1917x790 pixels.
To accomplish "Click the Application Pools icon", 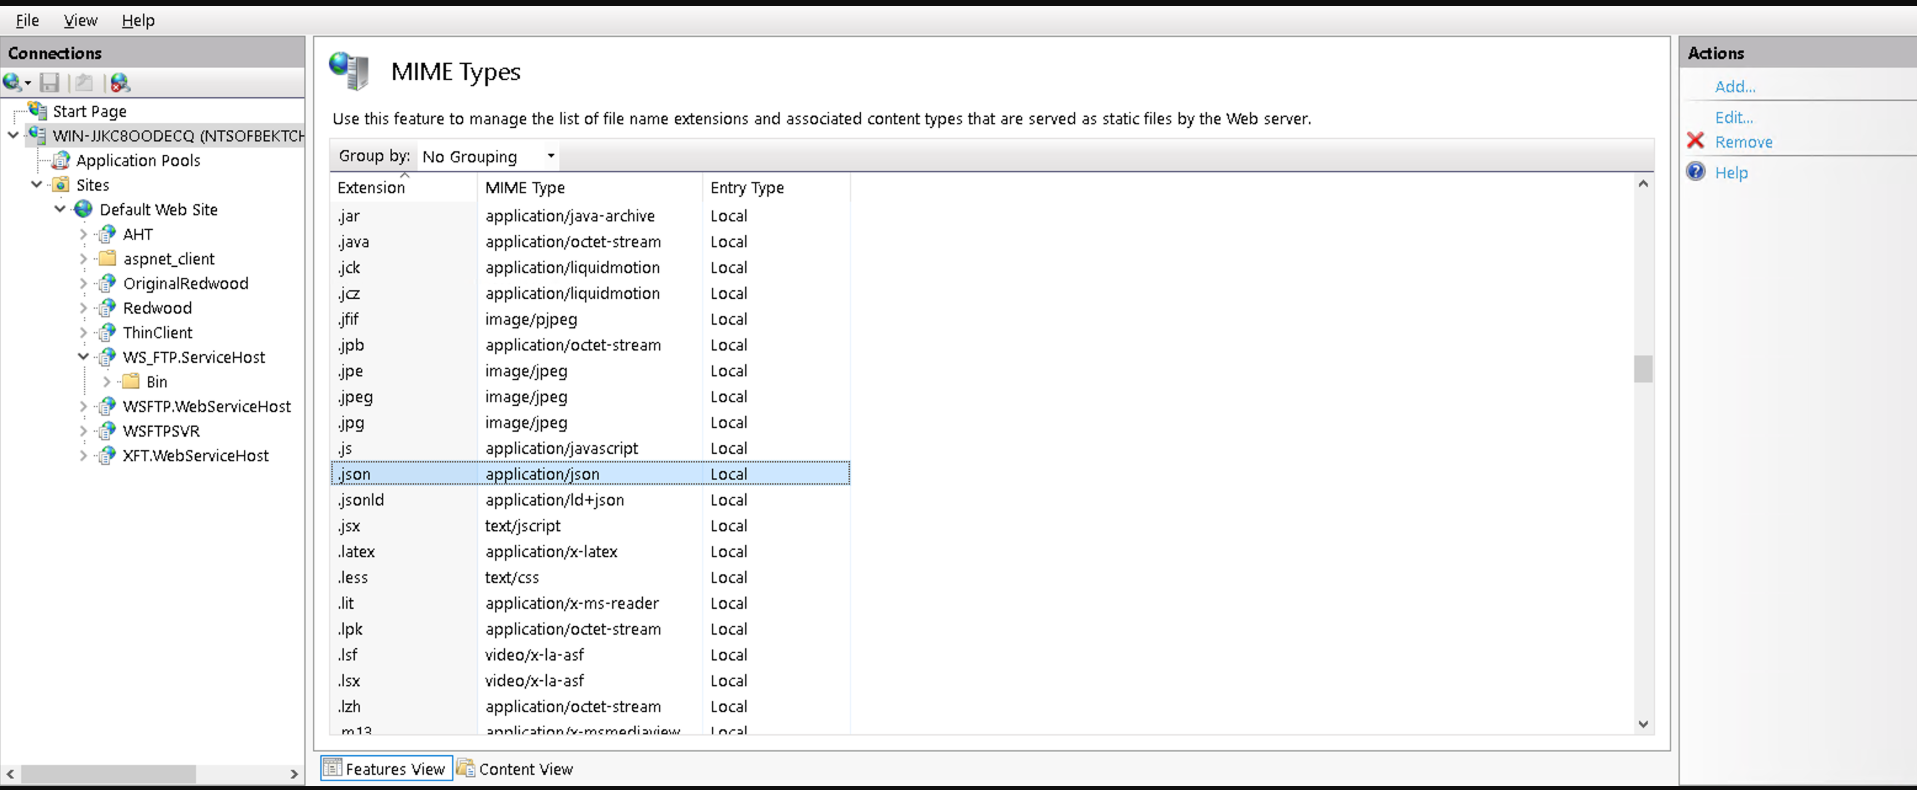I will click(x=61, y=160).
